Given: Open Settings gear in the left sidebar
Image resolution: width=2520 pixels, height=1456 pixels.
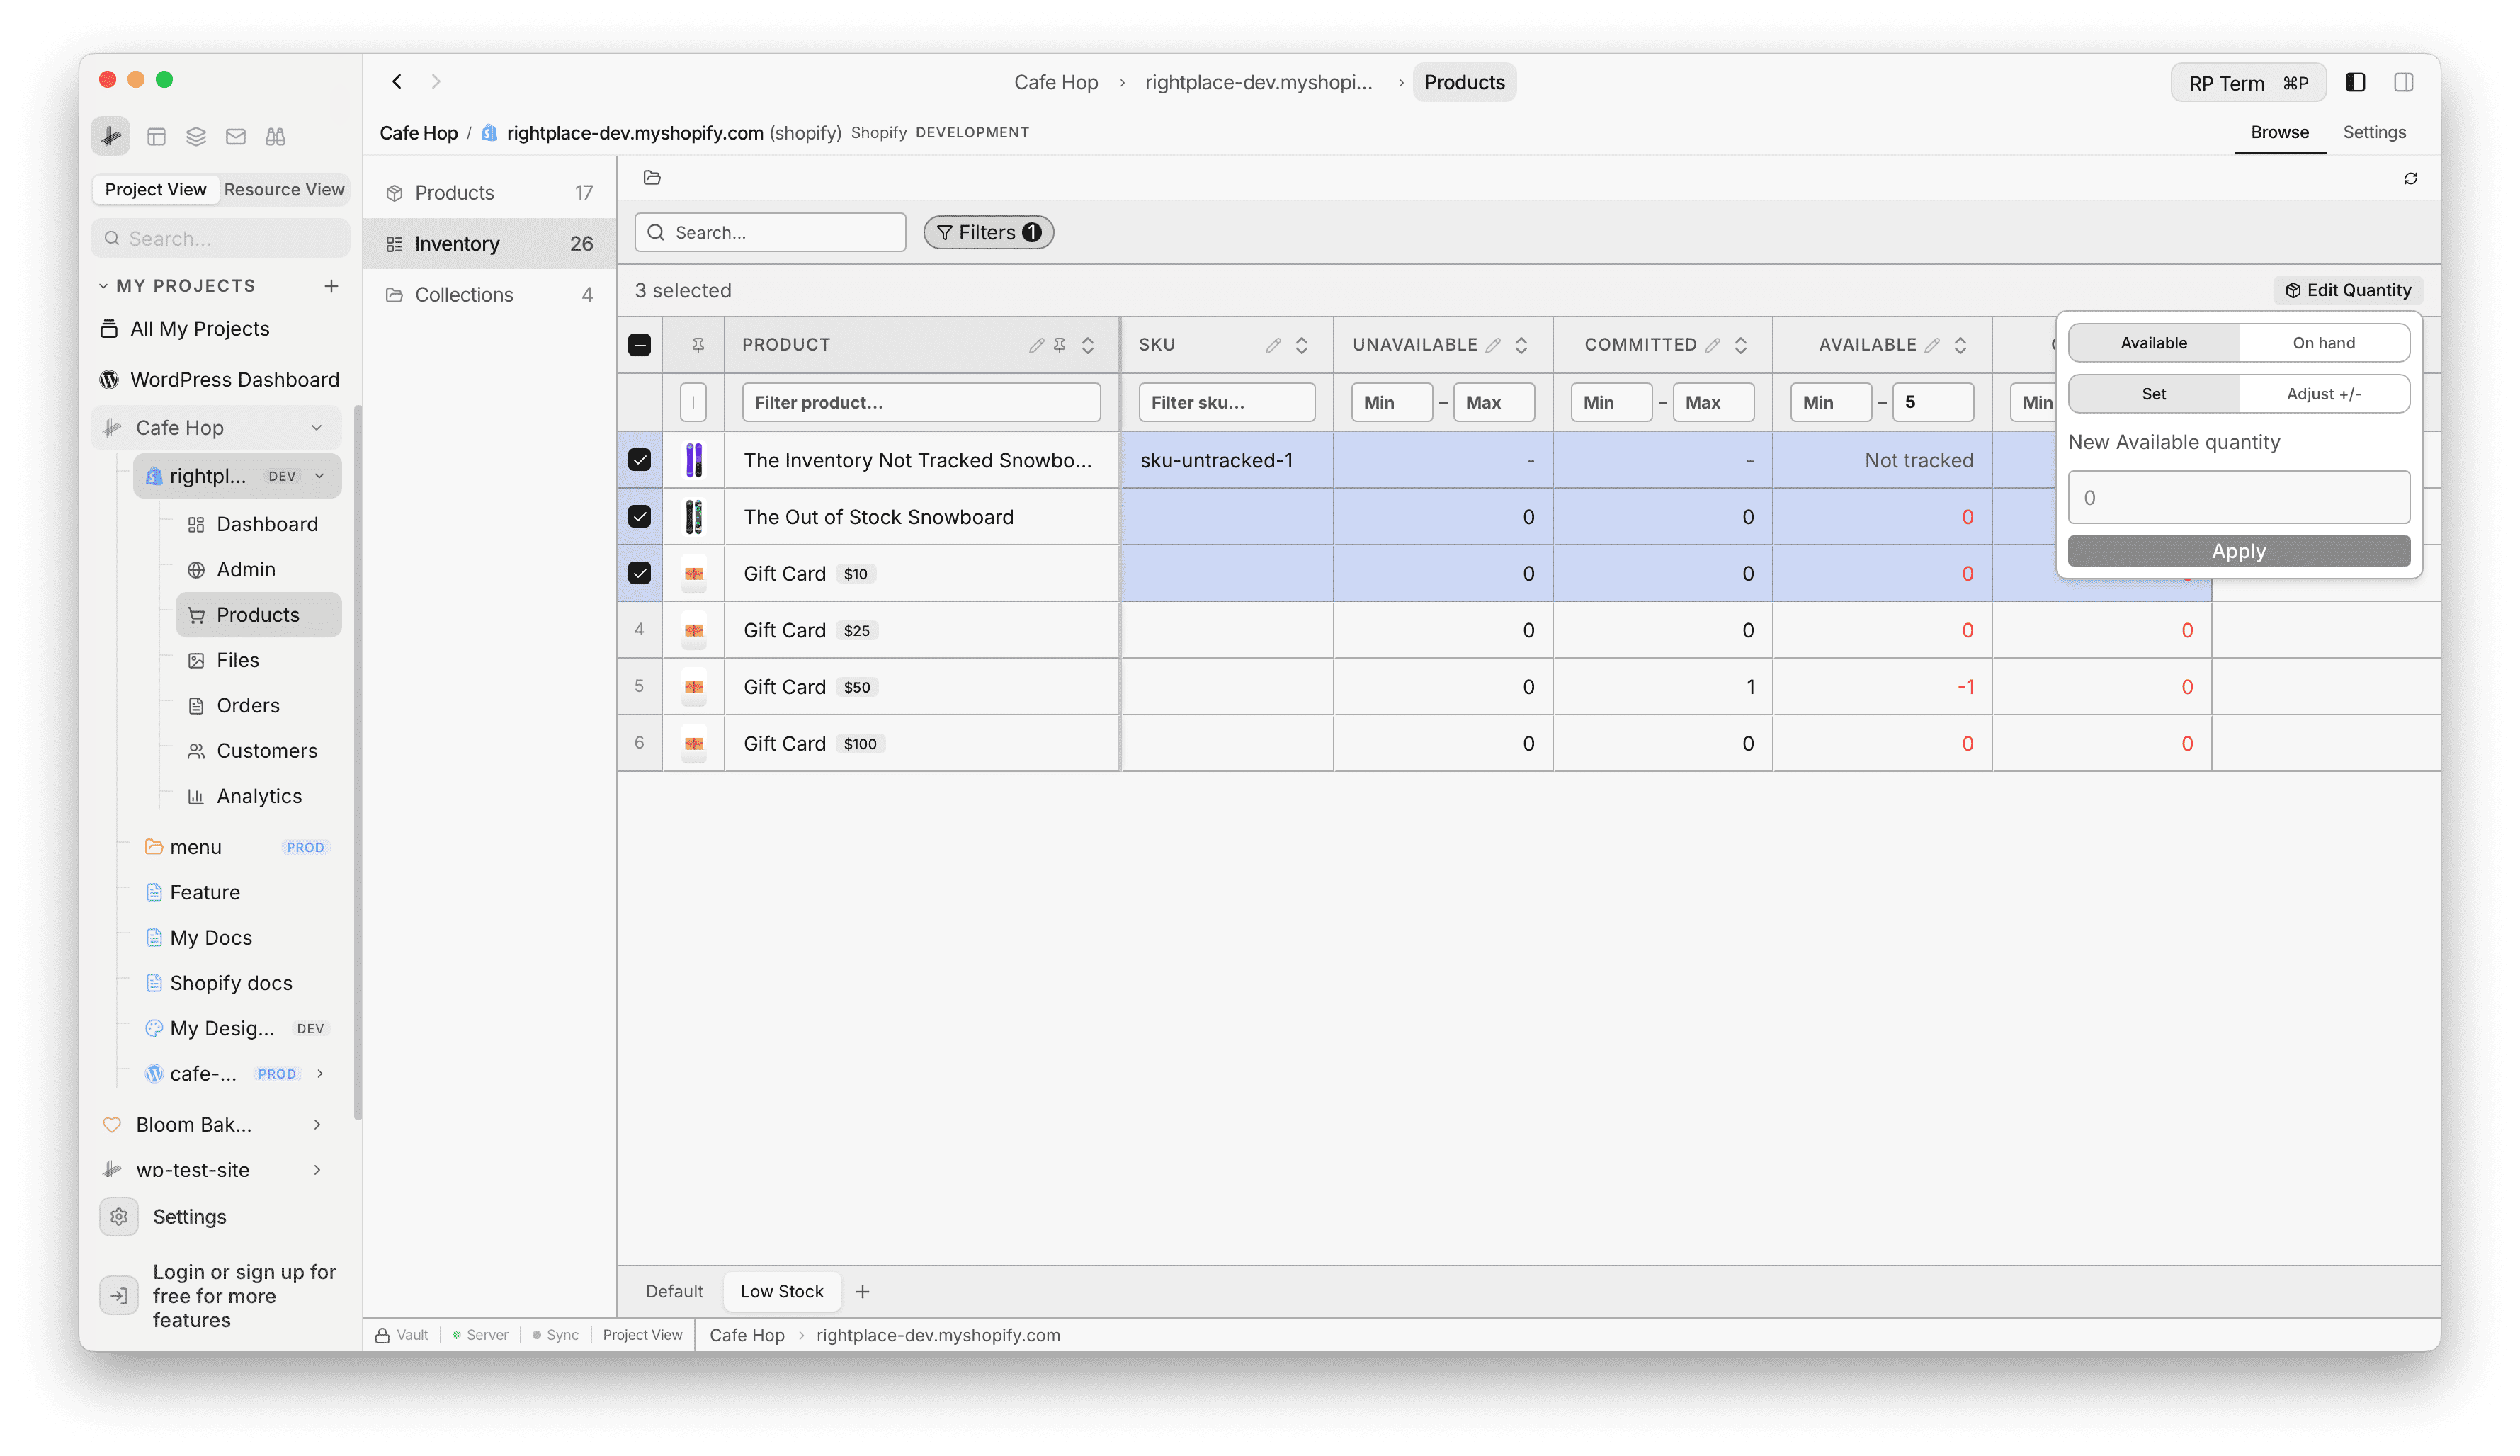Looking at the screenshot, I should tap(119, 1216).
